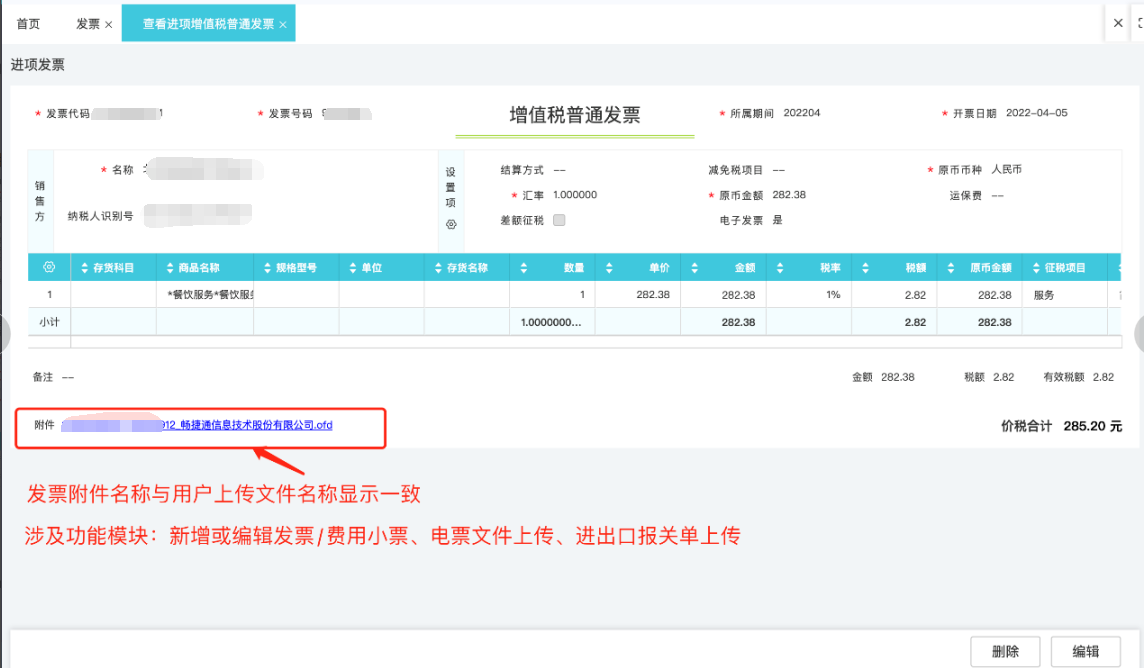
Task: Sort by the 征税项目 column
Action: click(x=1036, y=268)
